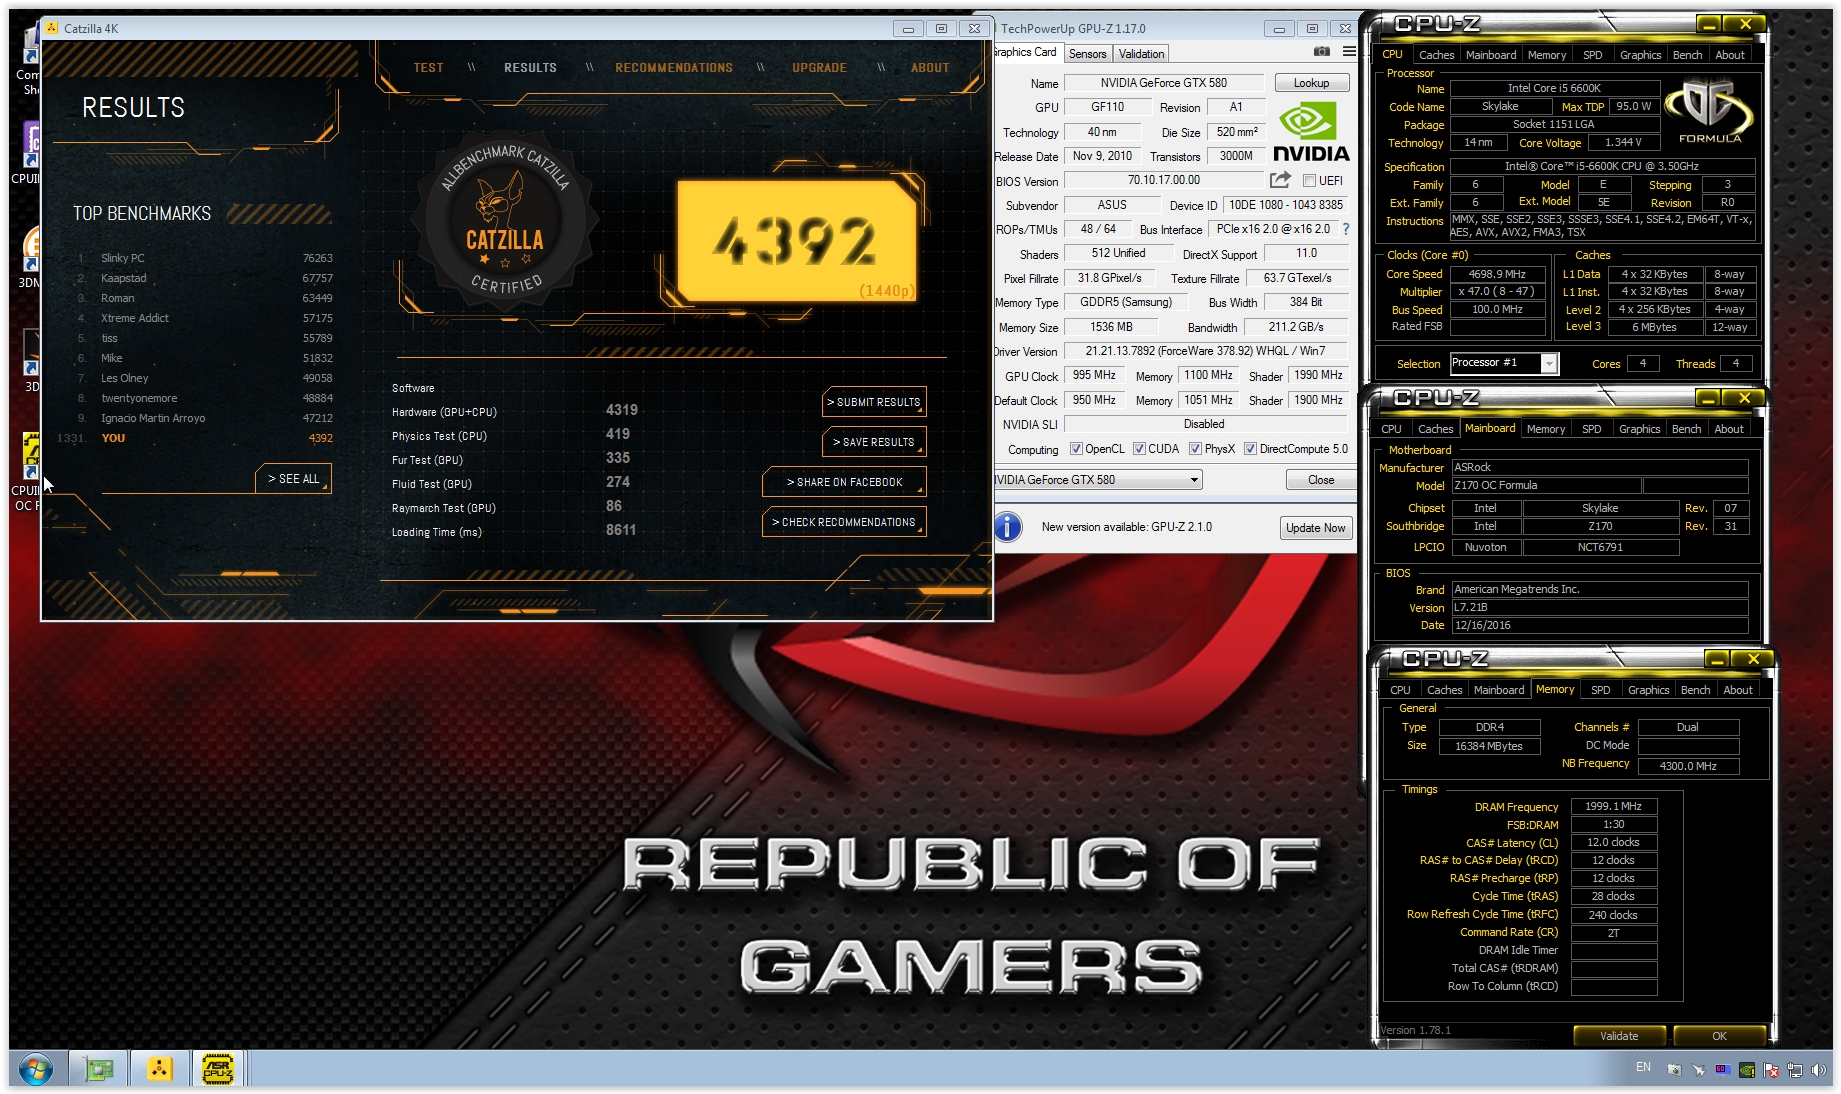
Task: Toggle the PhysX checkbox
Action: pos(1195,449)
